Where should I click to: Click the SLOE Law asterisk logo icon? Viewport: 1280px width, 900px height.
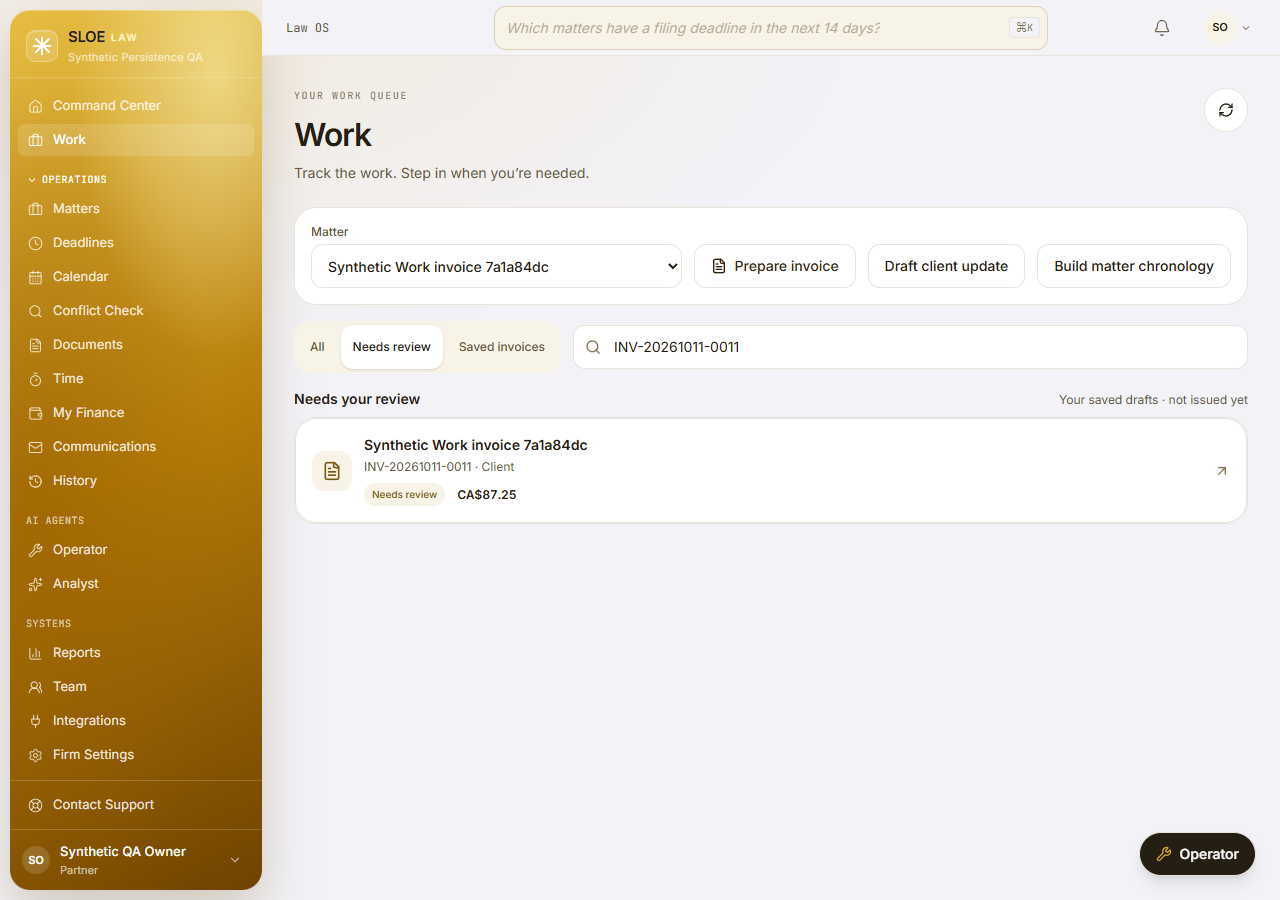click(42, 46)
